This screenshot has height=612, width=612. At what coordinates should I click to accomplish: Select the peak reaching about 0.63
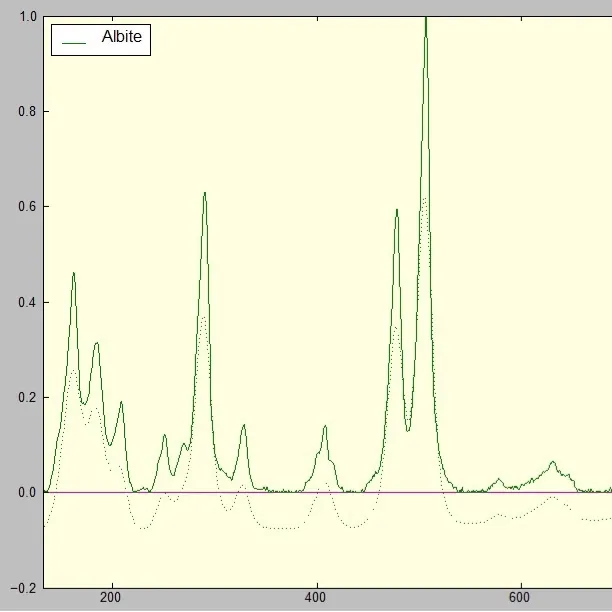point(205,194)
